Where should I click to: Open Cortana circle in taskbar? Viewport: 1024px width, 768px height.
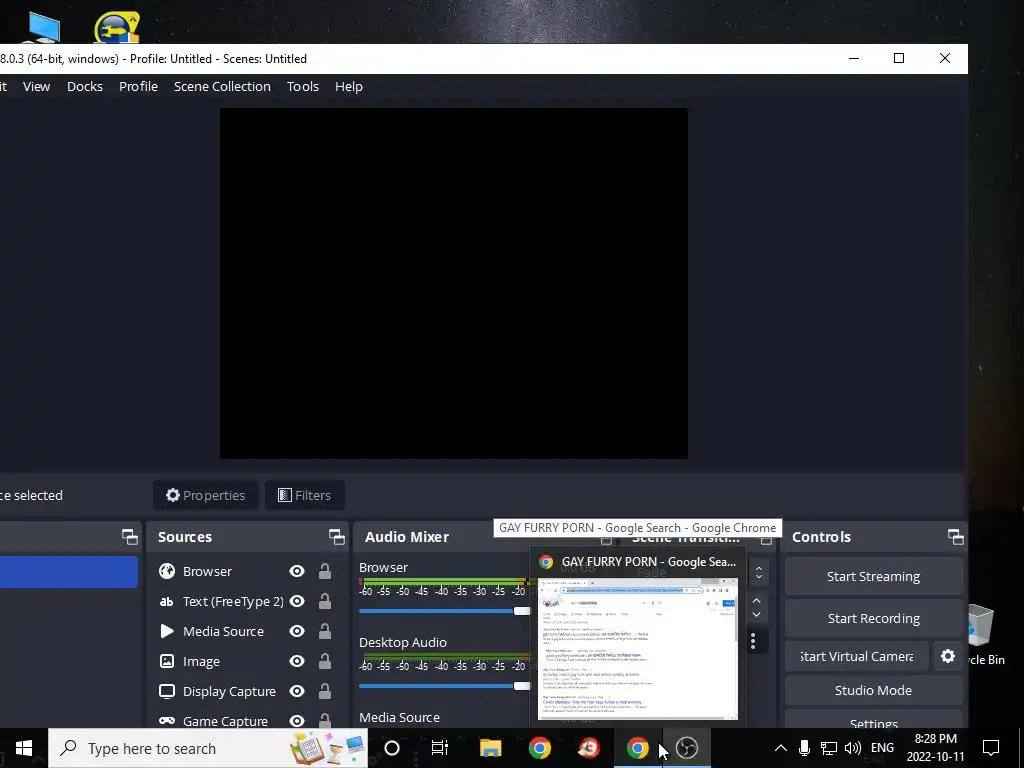point(392,748)
